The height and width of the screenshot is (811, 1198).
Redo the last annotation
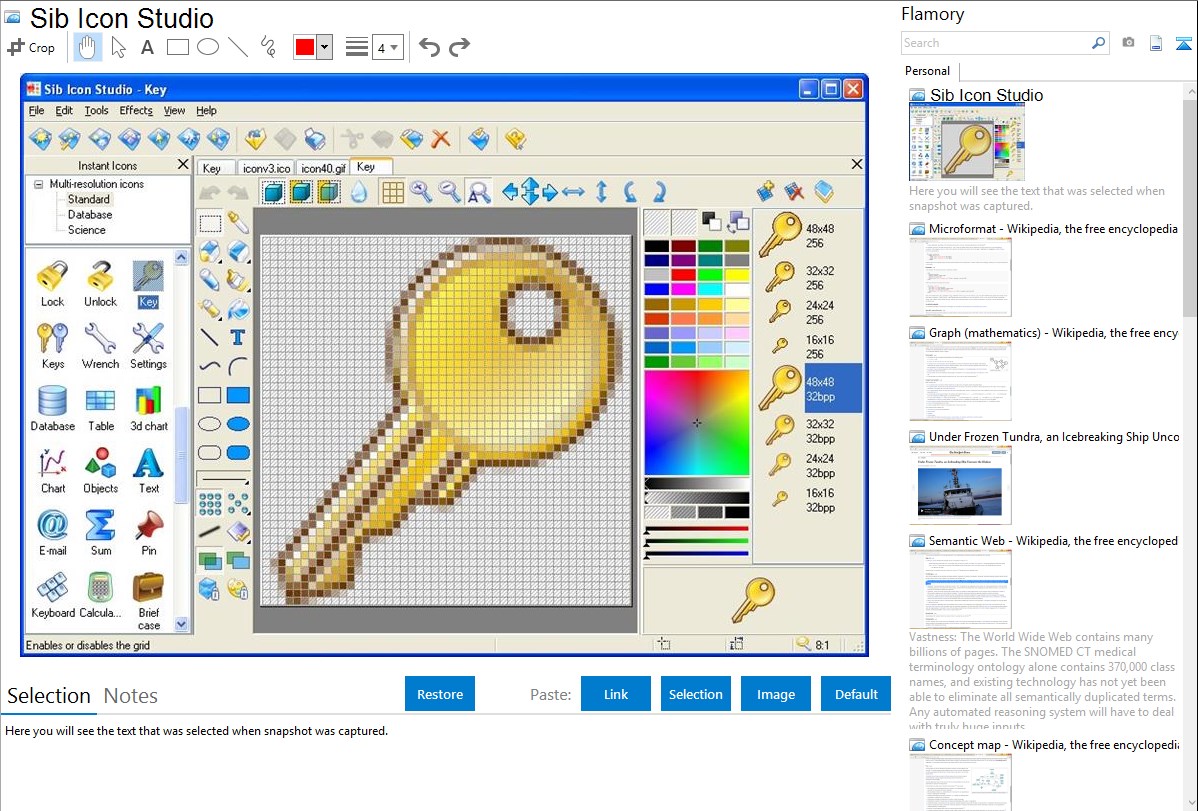click(459, 47)
